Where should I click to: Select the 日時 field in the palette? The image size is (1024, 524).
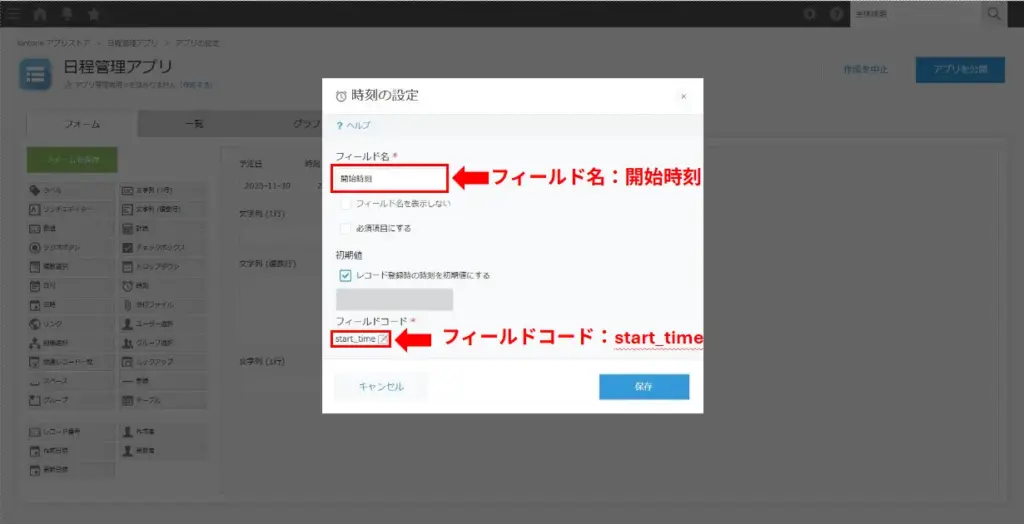tap(71, 304)
